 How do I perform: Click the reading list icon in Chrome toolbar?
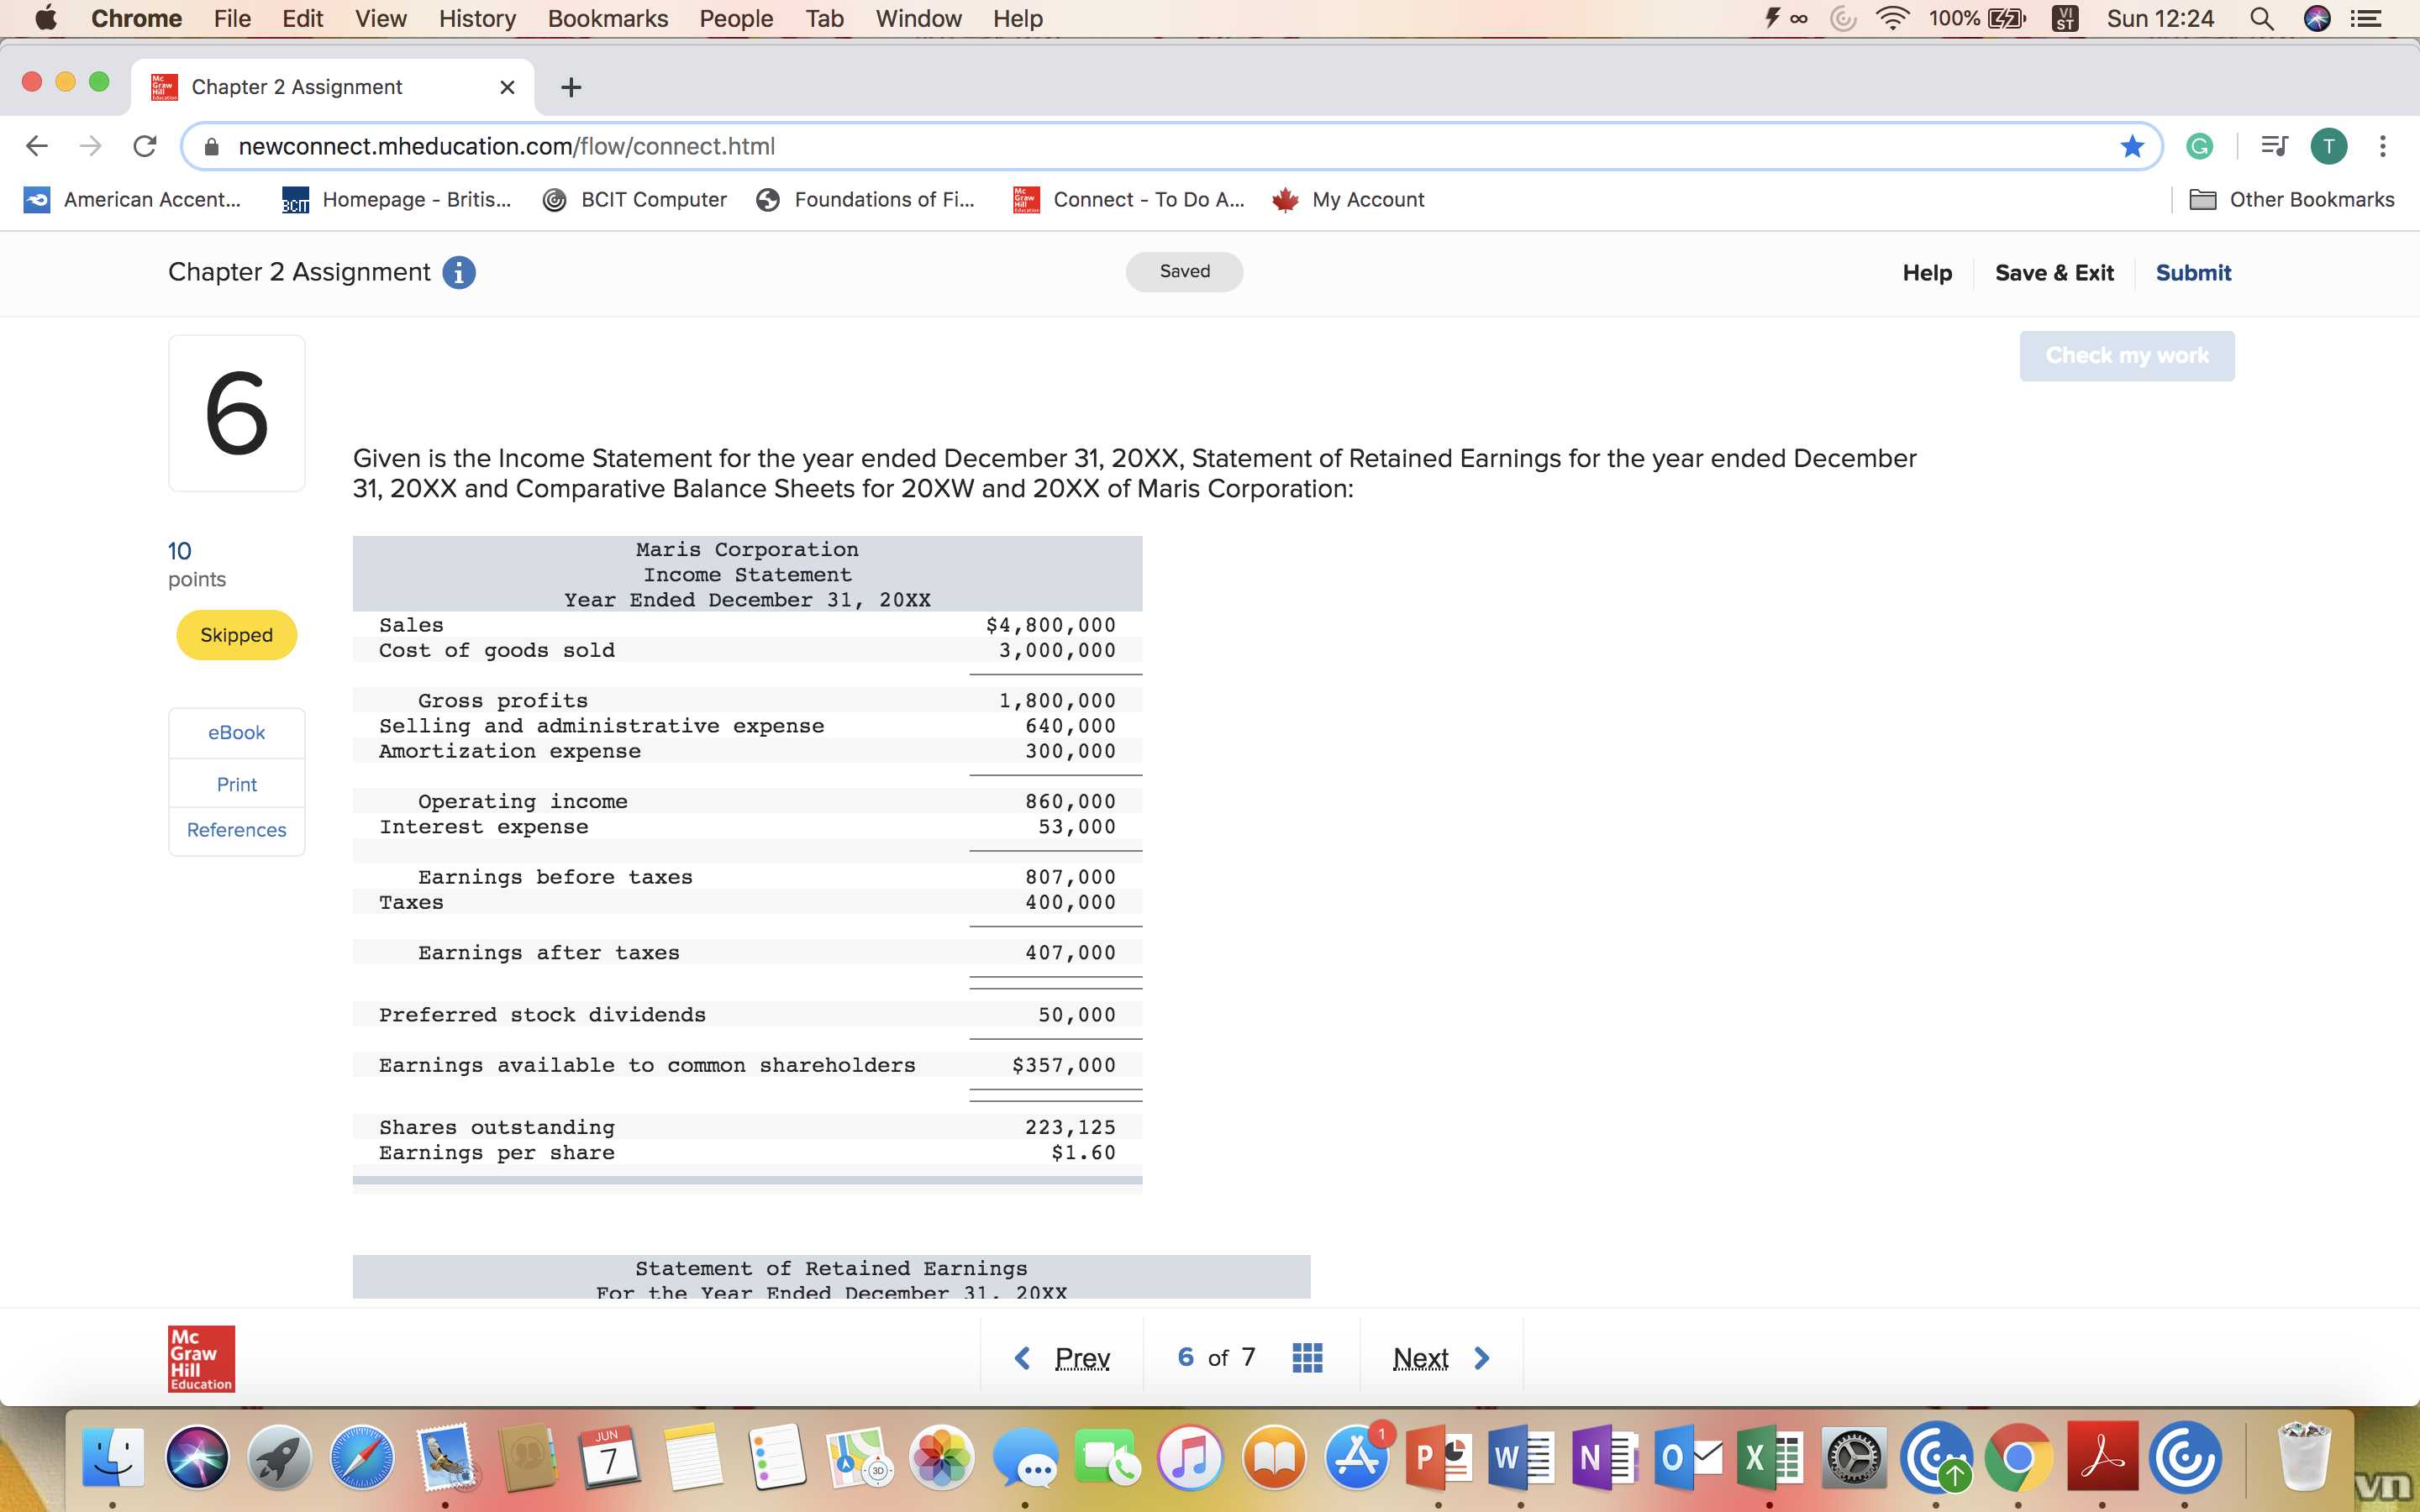click(2272, 146)
